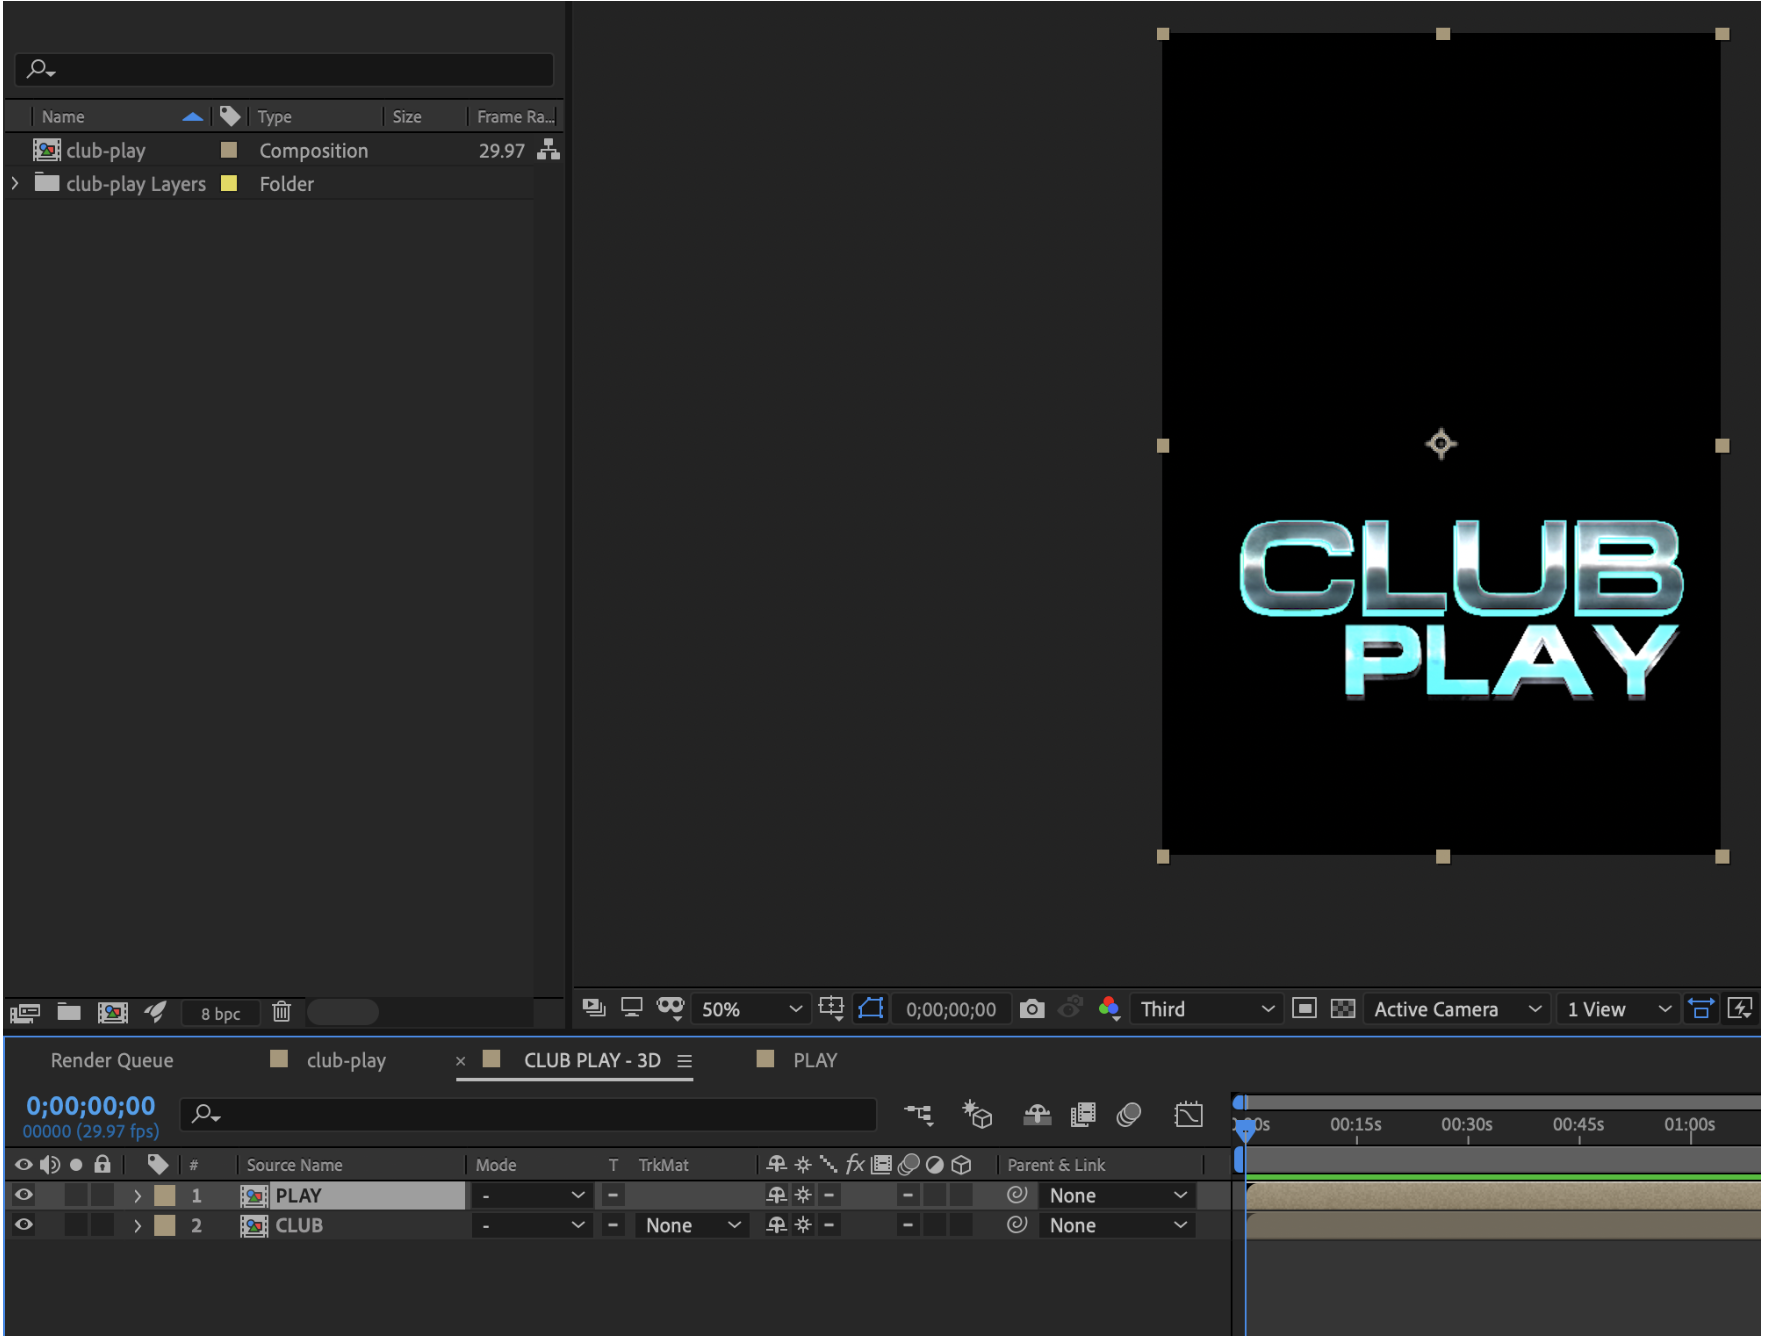
Task: Open blend mode dropdown for PLAY layer
Action: (532, 1195)
